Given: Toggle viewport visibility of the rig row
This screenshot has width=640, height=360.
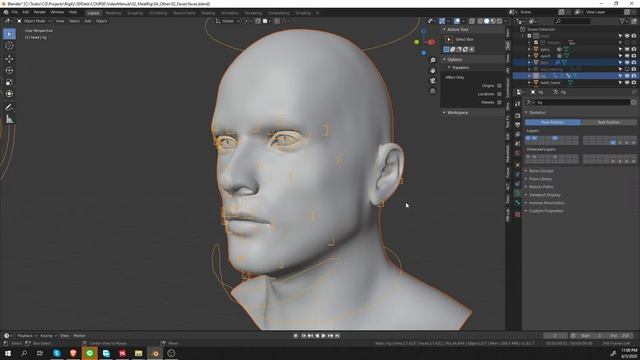Looking at the screenshot, I should coord(627,76).
